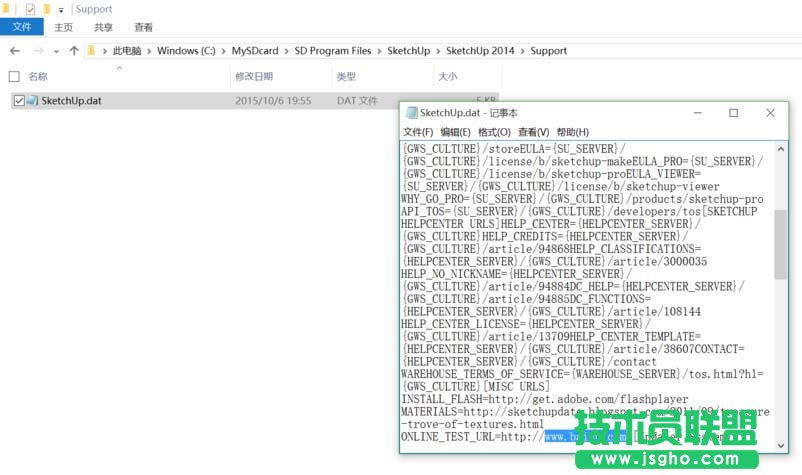Sort files by 名称 column
This screenshot has height=475, width=802.
pyautogui.click(x=38, y=77)
